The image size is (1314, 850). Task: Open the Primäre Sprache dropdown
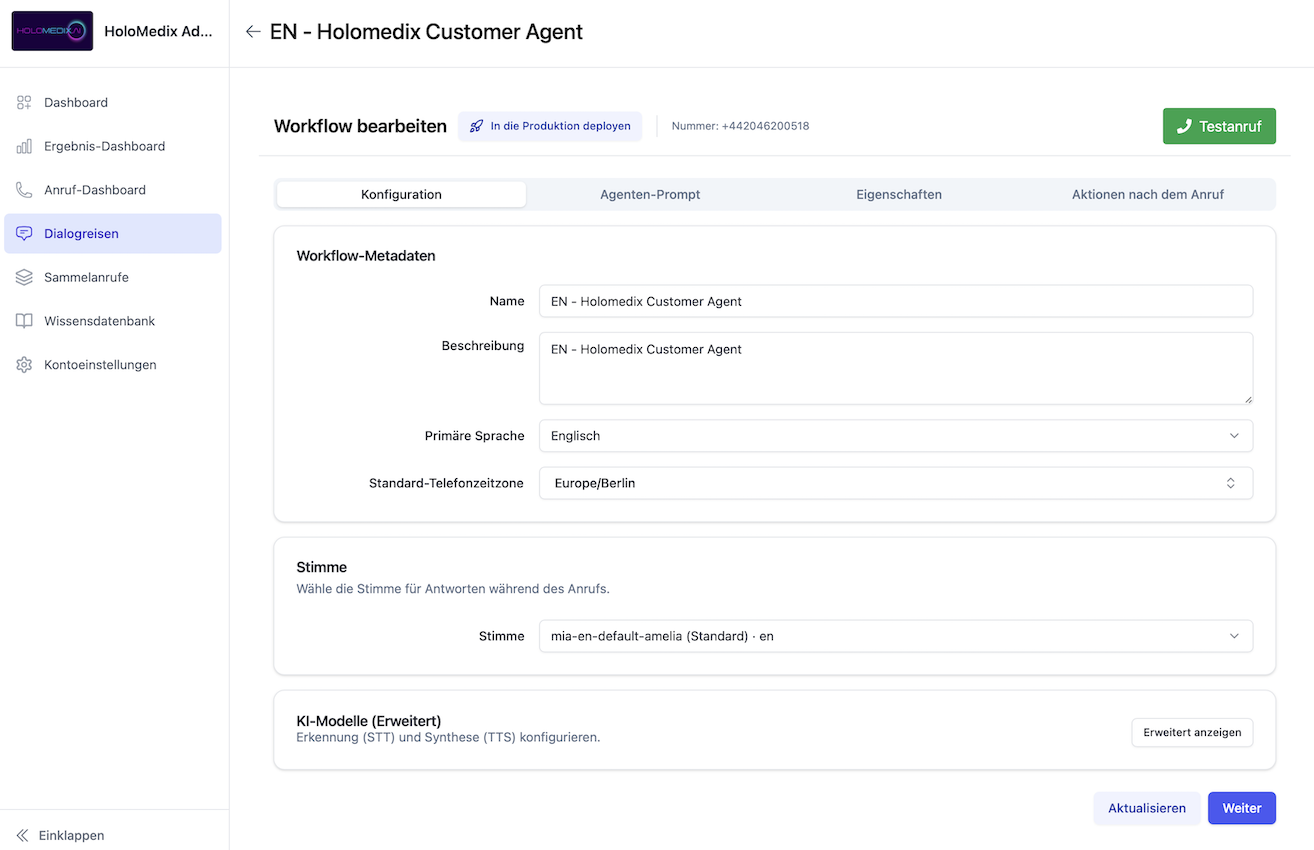click(x=895, y=436)
